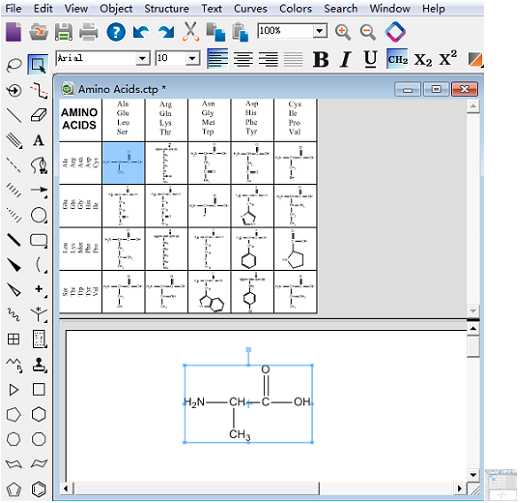Select the Marquee selection tool

click(38, 64)
